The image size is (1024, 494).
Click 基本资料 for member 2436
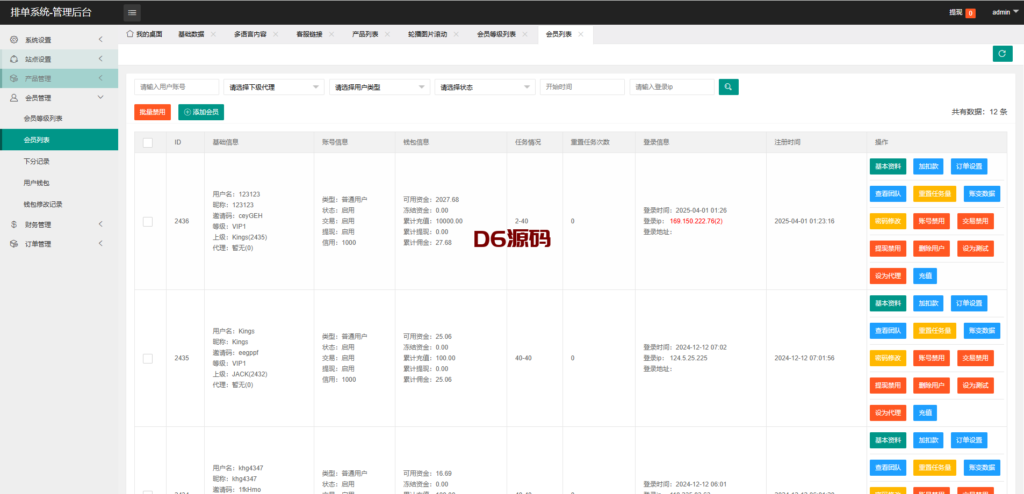888,167
